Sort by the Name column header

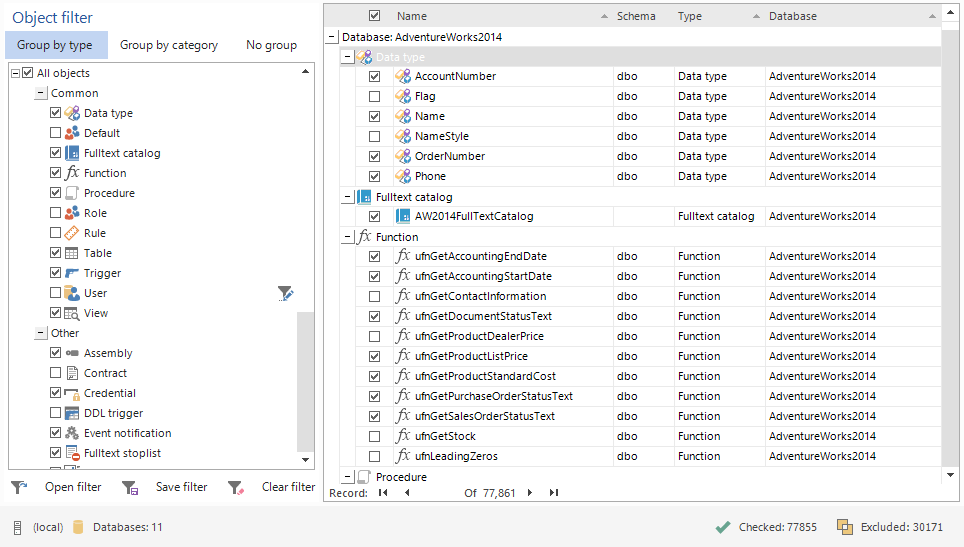pos(502,16)
